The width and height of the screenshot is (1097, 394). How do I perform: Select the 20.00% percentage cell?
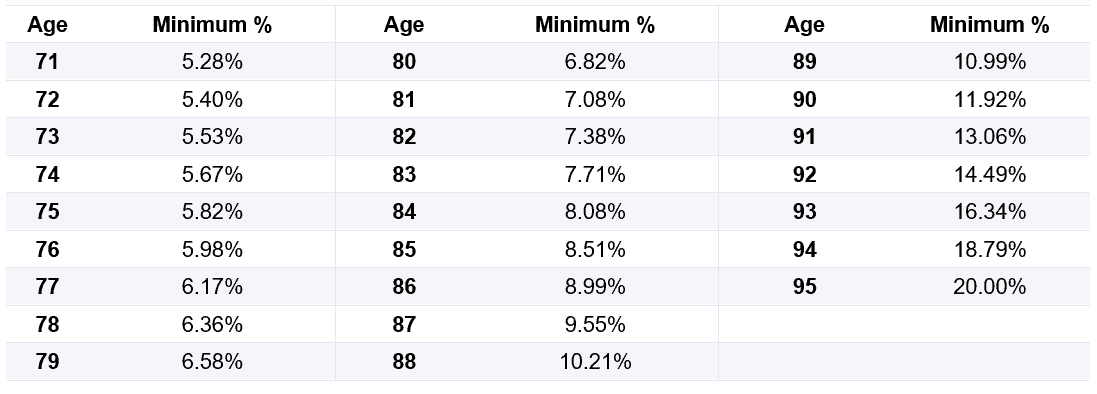(990, 287)
